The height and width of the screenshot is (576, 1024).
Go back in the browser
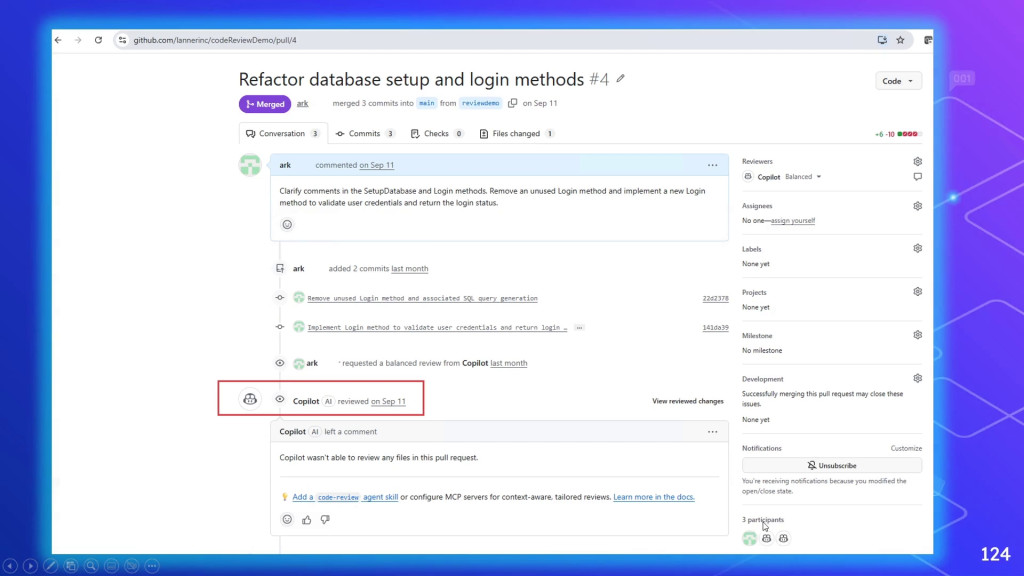click(x=59, y=40)
